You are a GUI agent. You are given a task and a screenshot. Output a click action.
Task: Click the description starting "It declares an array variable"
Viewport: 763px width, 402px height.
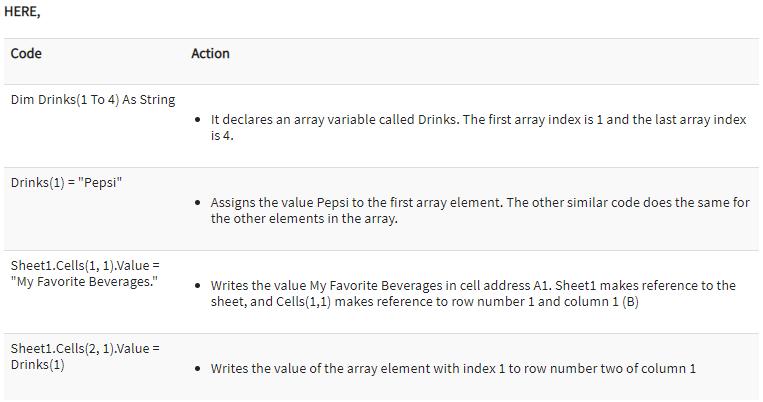(x=478, y=119)
